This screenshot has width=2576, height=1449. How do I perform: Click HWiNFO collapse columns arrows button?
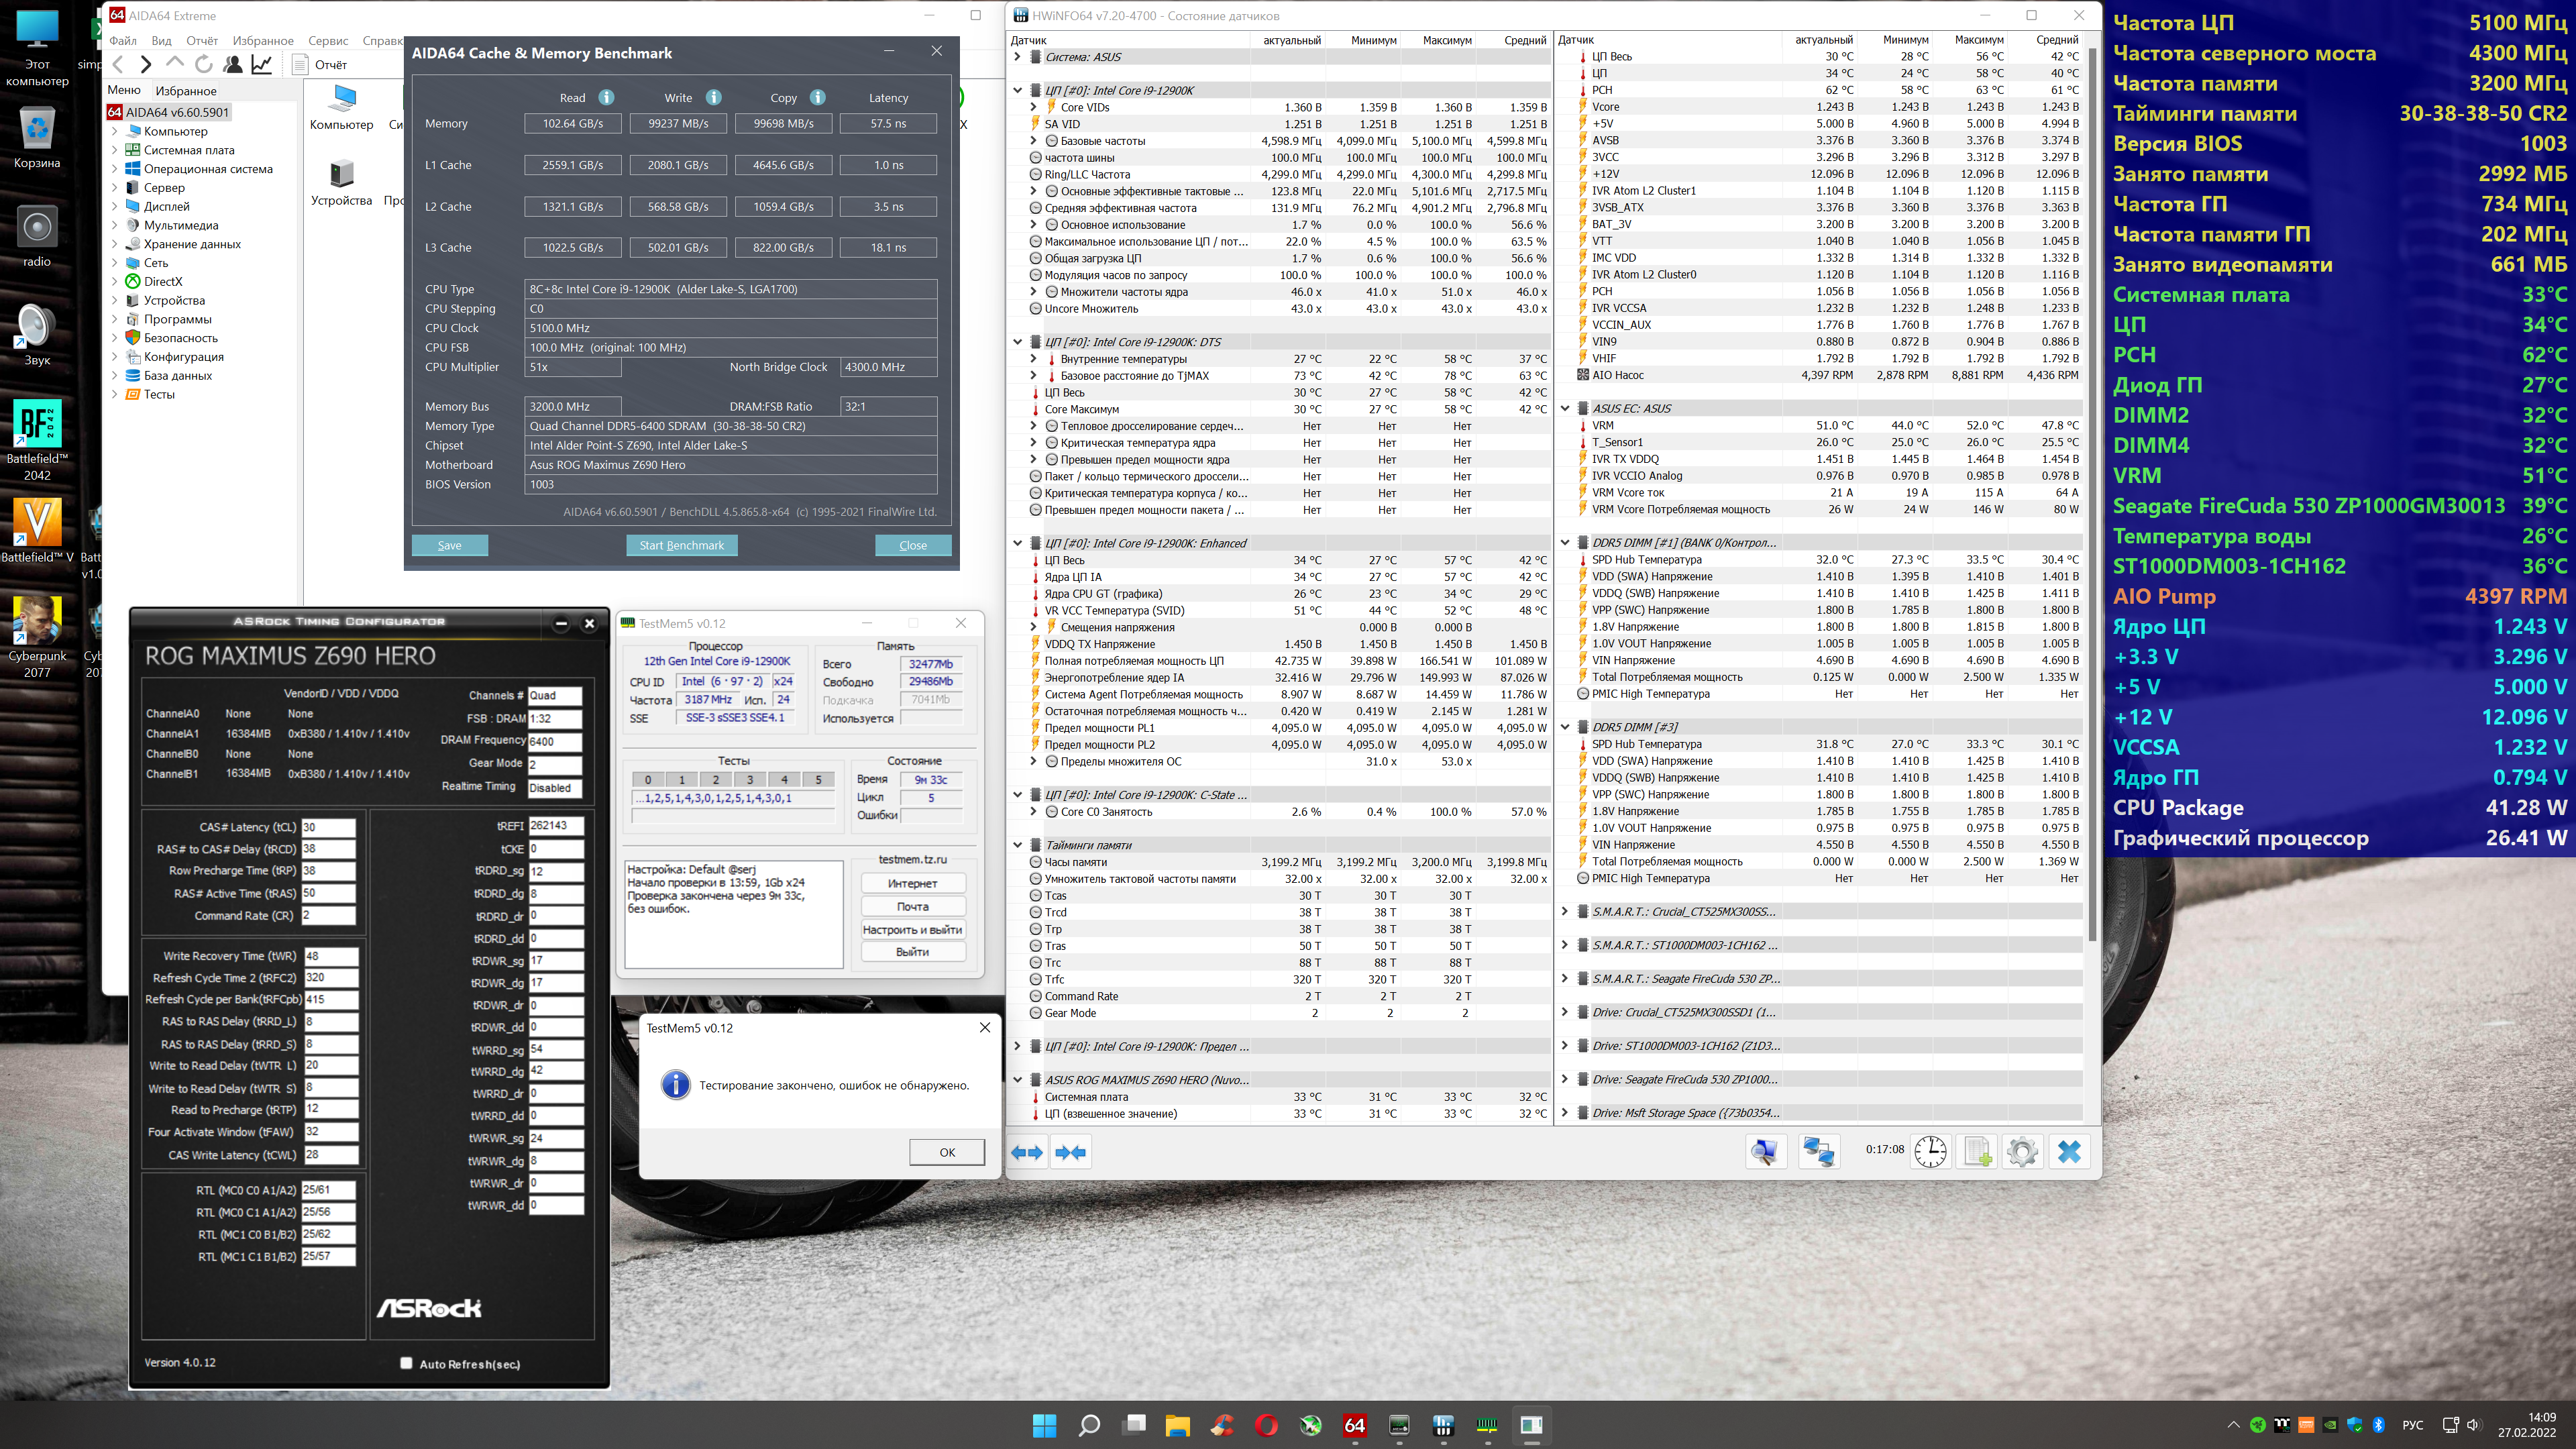(x=1070, y=1152)
